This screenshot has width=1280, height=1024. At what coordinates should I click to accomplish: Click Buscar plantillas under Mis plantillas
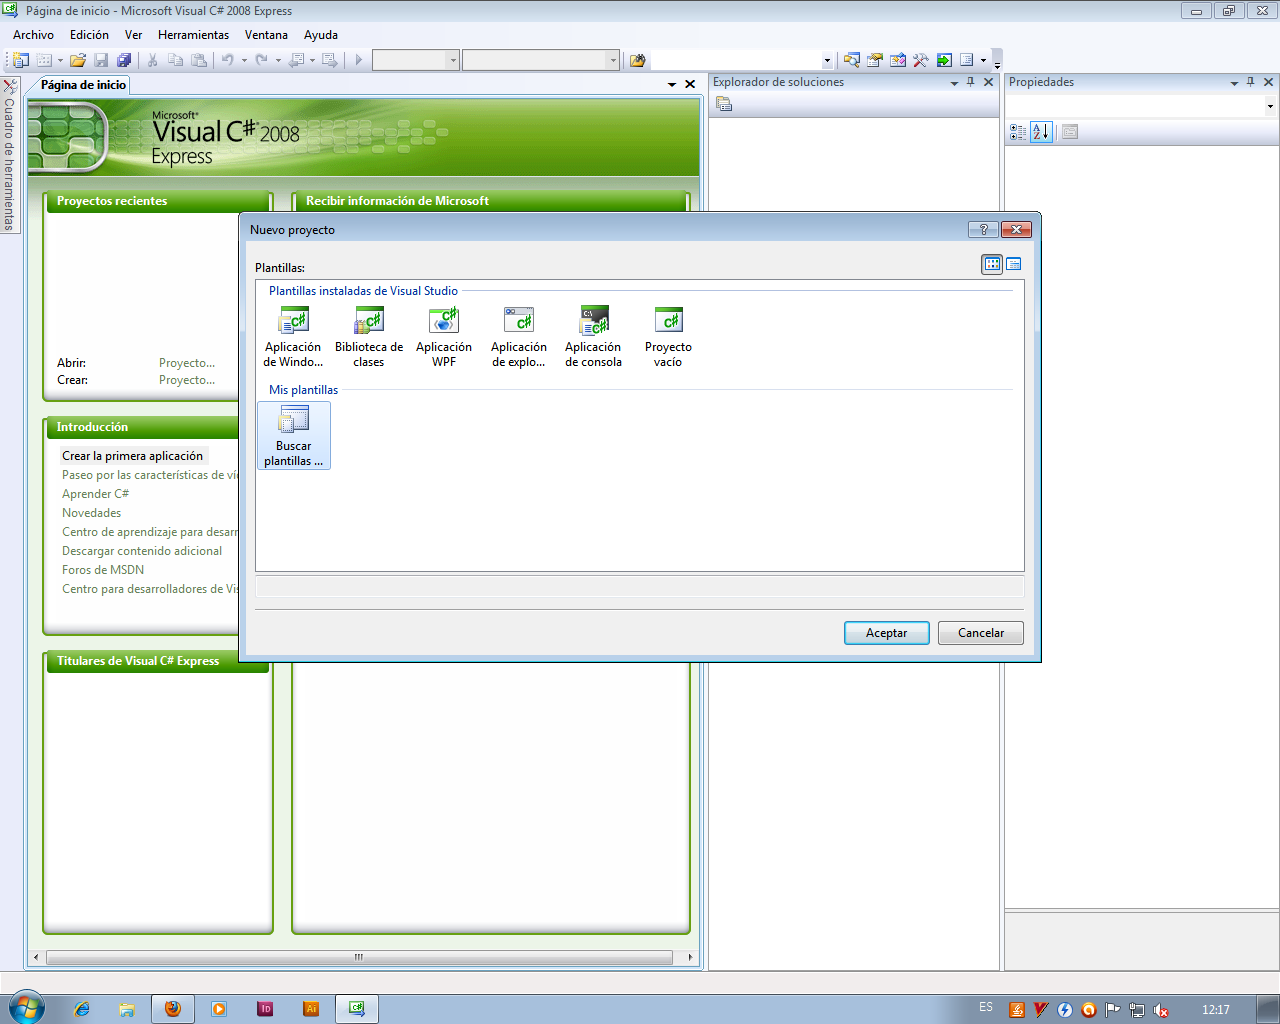pos(294,436)
